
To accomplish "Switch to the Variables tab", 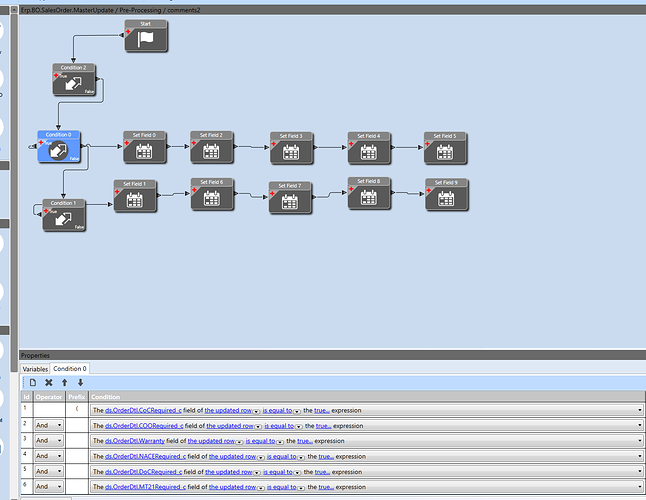I will (x=35, y=369).
